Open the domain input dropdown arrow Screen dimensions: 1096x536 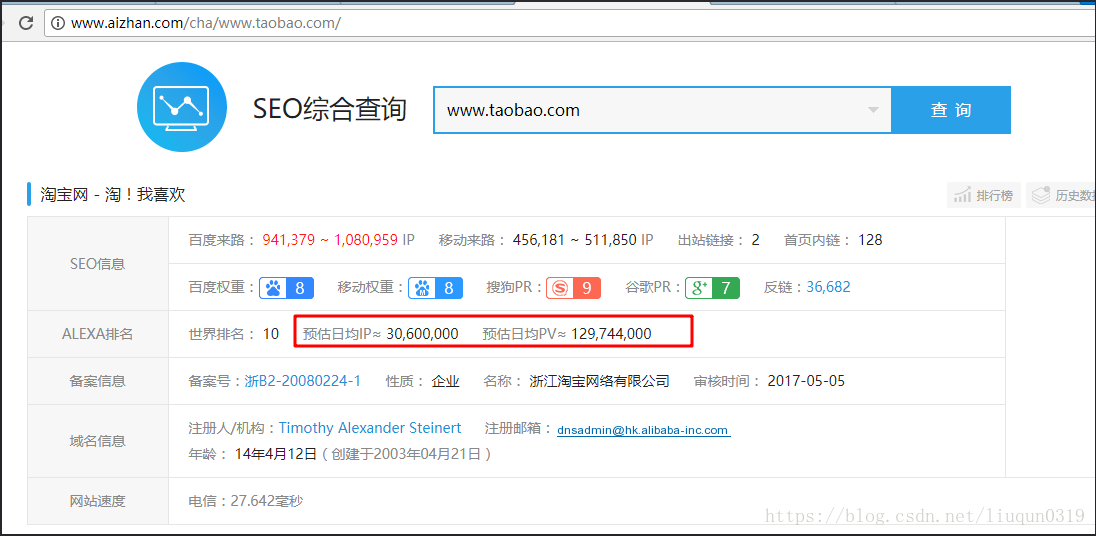pyautogui.click(x=872, y=110)
